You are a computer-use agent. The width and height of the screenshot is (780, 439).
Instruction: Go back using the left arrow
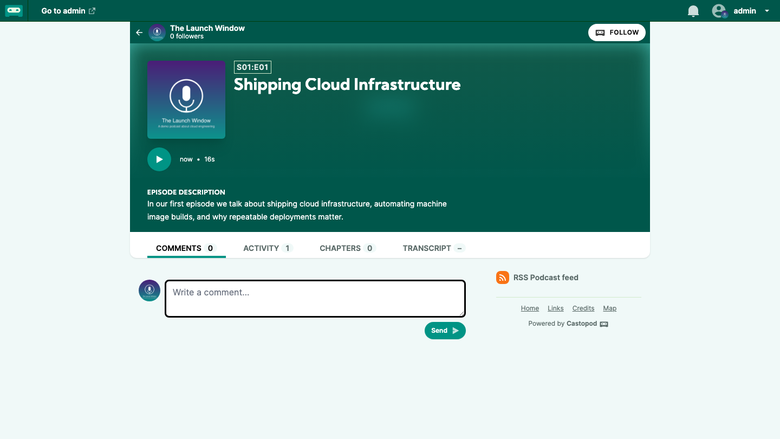pyautogui.click(x=139, y=32)
